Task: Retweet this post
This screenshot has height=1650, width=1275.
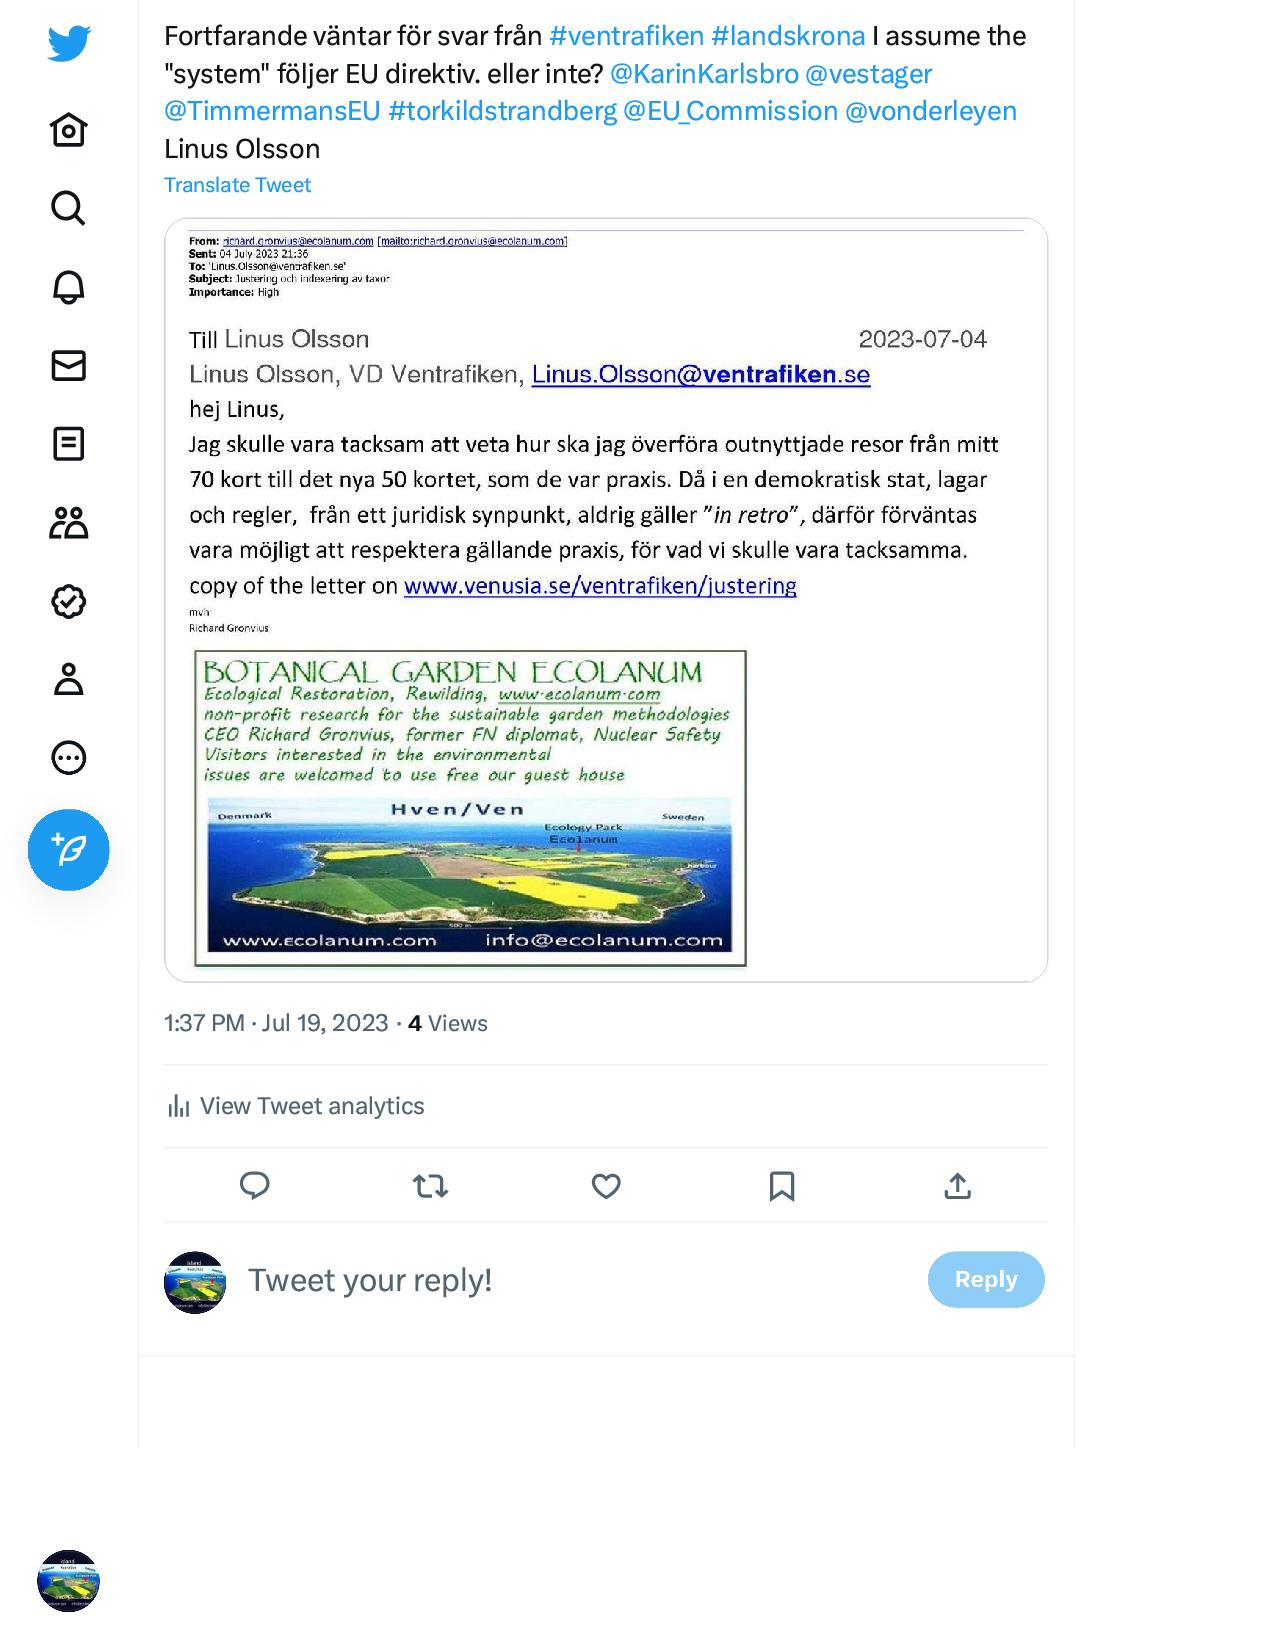Action: click(x=430, y=1186)
